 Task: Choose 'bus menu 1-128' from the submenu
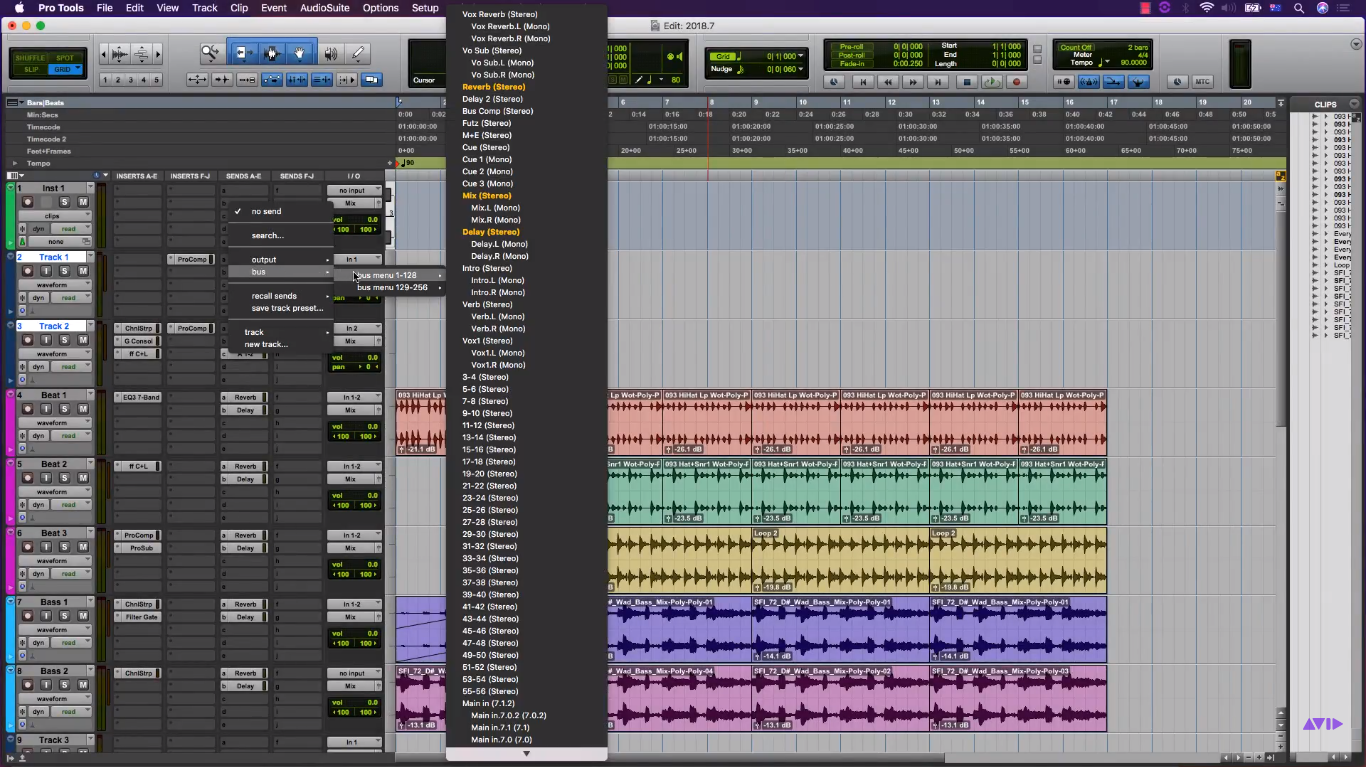[395, 273]
